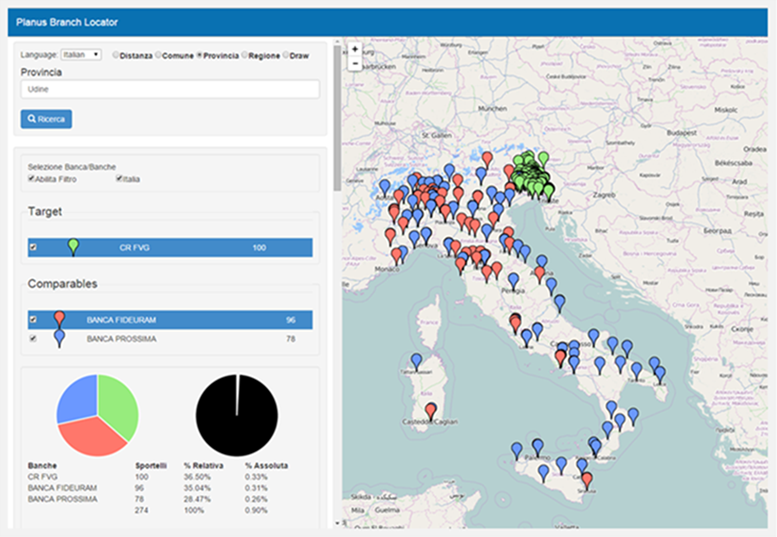Click the red map marker in southeastern Sicily
Viewport: 777px width, 537px height.
pyautogui.click(x=587, y=480)
